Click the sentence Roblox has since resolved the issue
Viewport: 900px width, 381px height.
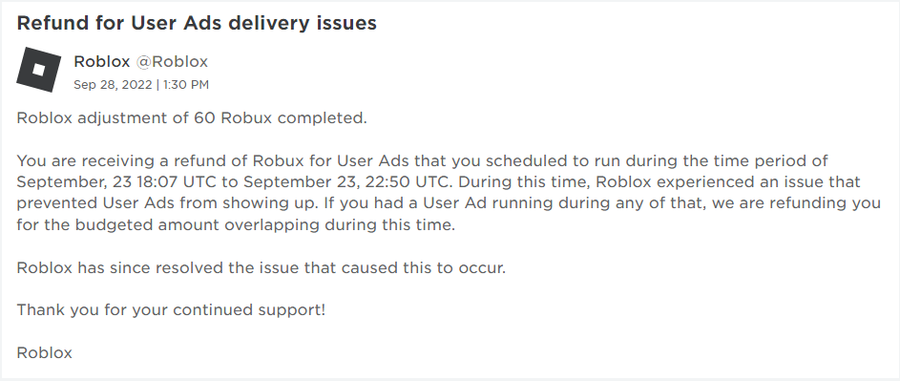pos(261,268)
